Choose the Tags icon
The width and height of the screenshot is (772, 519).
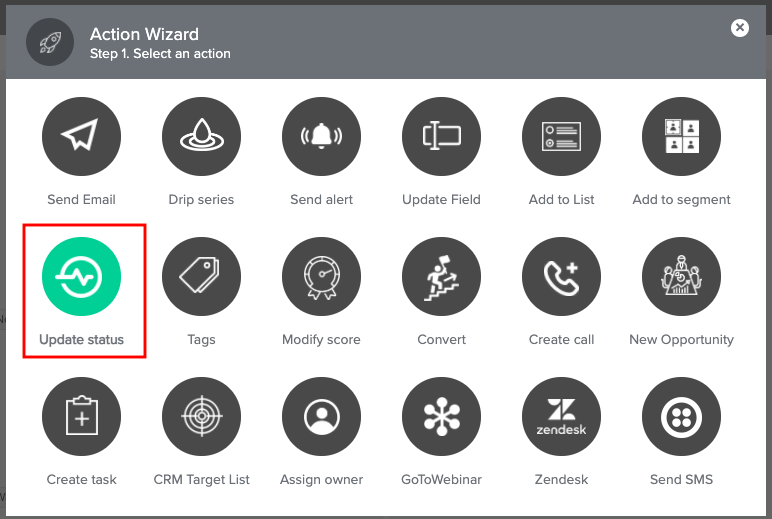tap(201, 276)
